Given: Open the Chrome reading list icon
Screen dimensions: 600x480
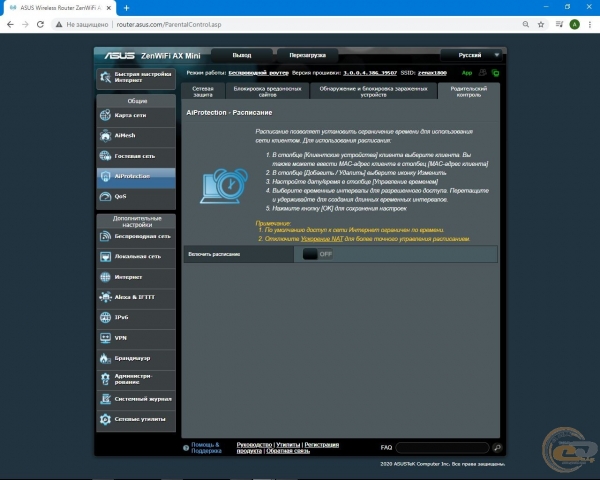Looking at the screenshot, I should pos(559,24).
